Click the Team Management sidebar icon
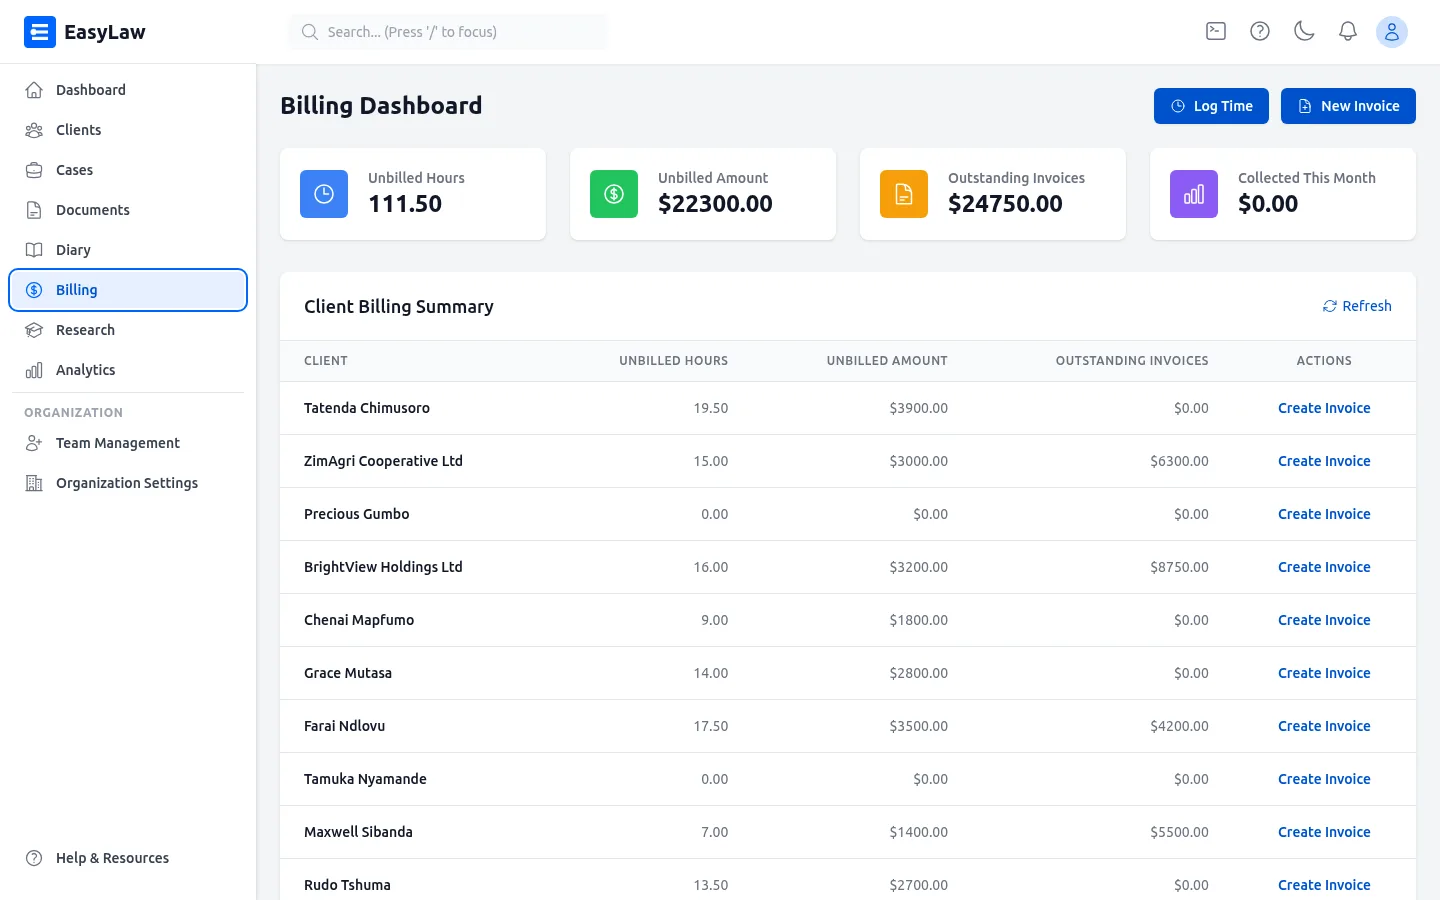Screen dimensions: 1440x900 [33, 443]
